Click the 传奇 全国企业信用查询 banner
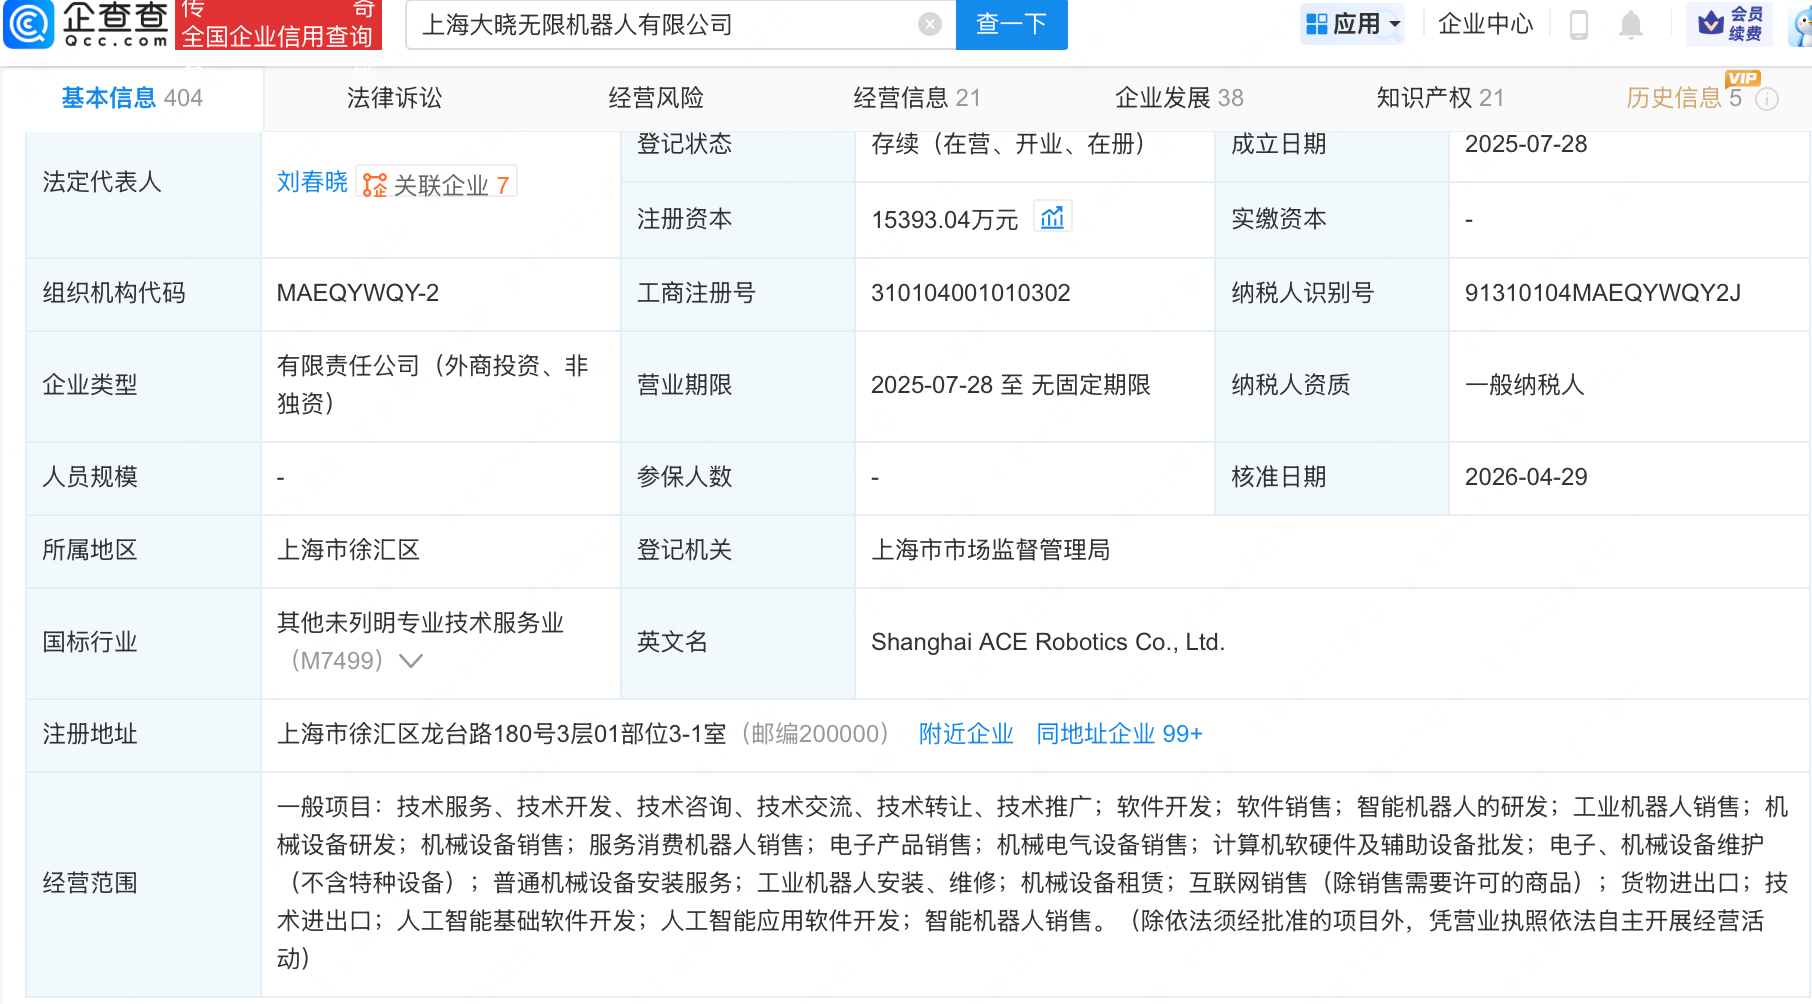 [277, 24]
